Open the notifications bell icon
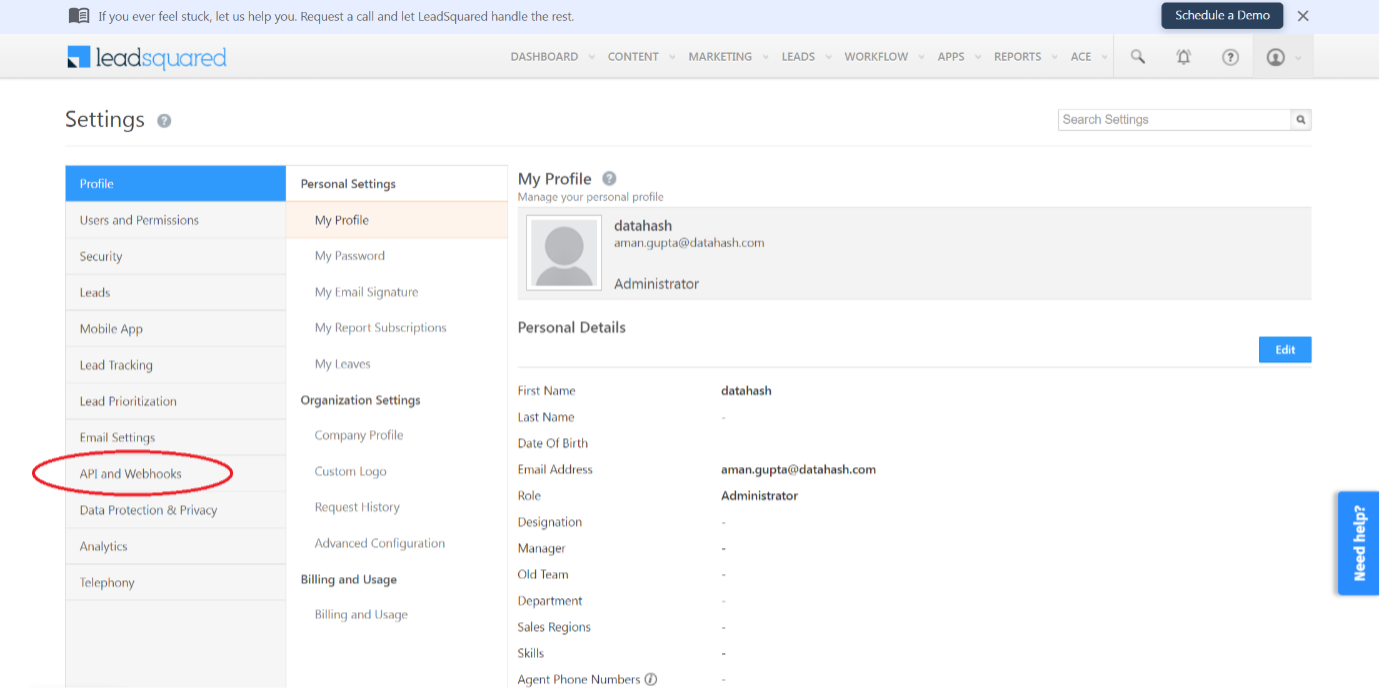This screenshot has height=690, width=1384. [1184, 57]
